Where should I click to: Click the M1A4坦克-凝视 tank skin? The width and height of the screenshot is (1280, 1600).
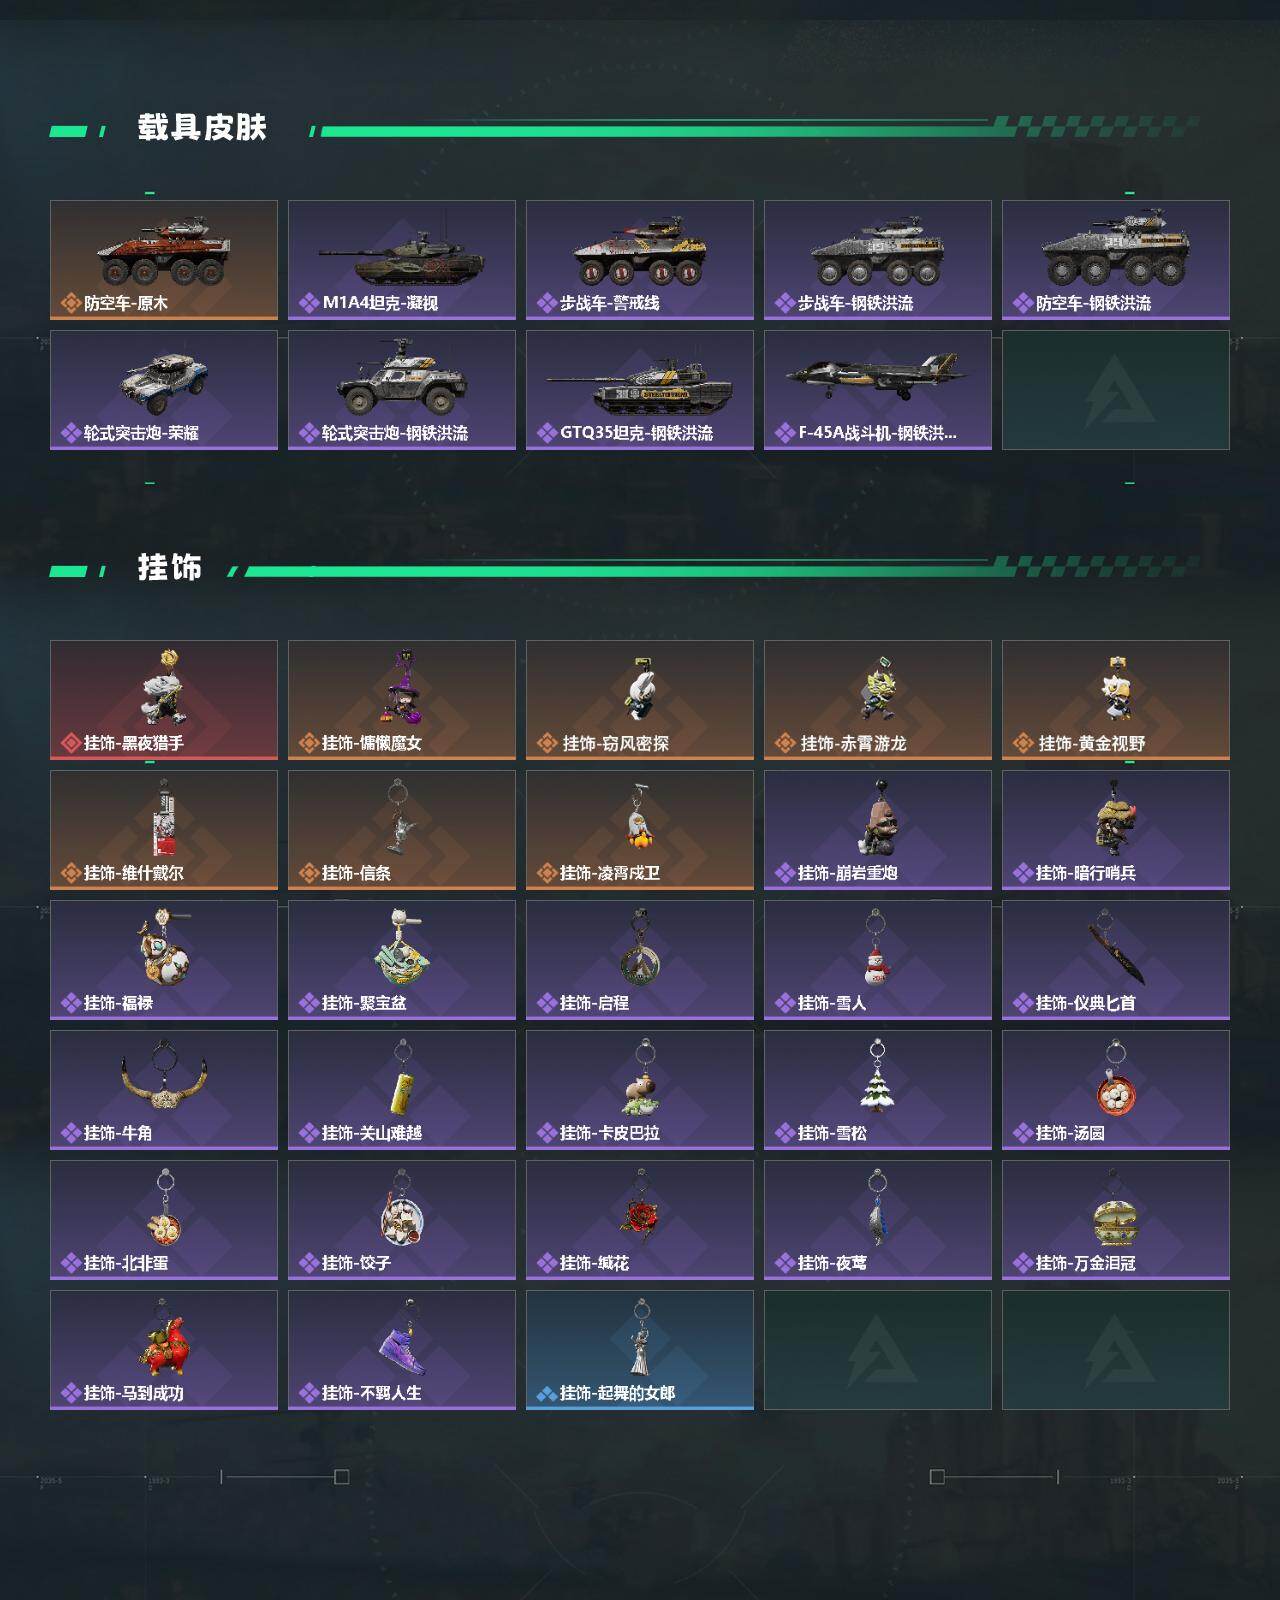(x=402, y=260)
